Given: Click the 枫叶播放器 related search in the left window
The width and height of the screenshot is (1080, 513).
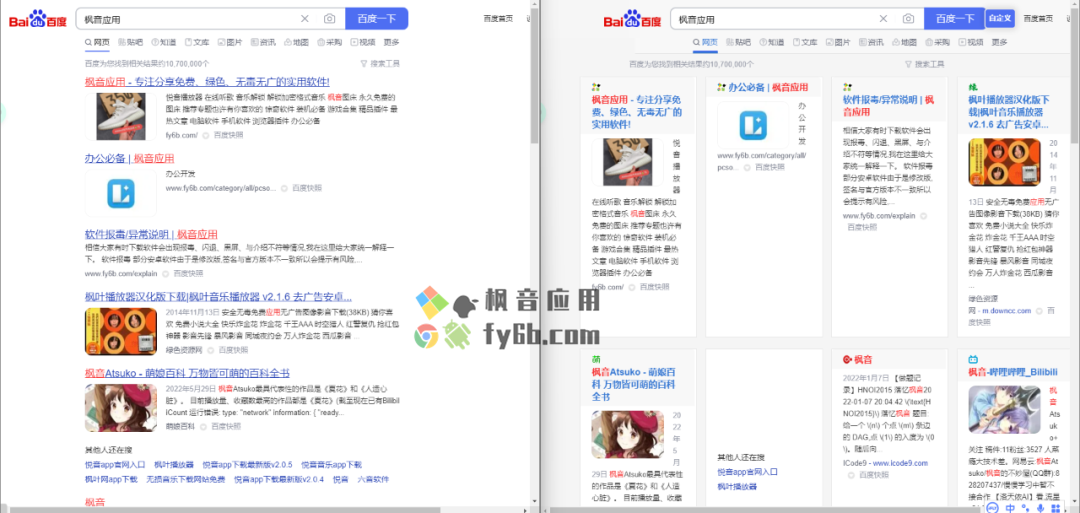Looking at the screenshot, I should [x=174, y=465].
